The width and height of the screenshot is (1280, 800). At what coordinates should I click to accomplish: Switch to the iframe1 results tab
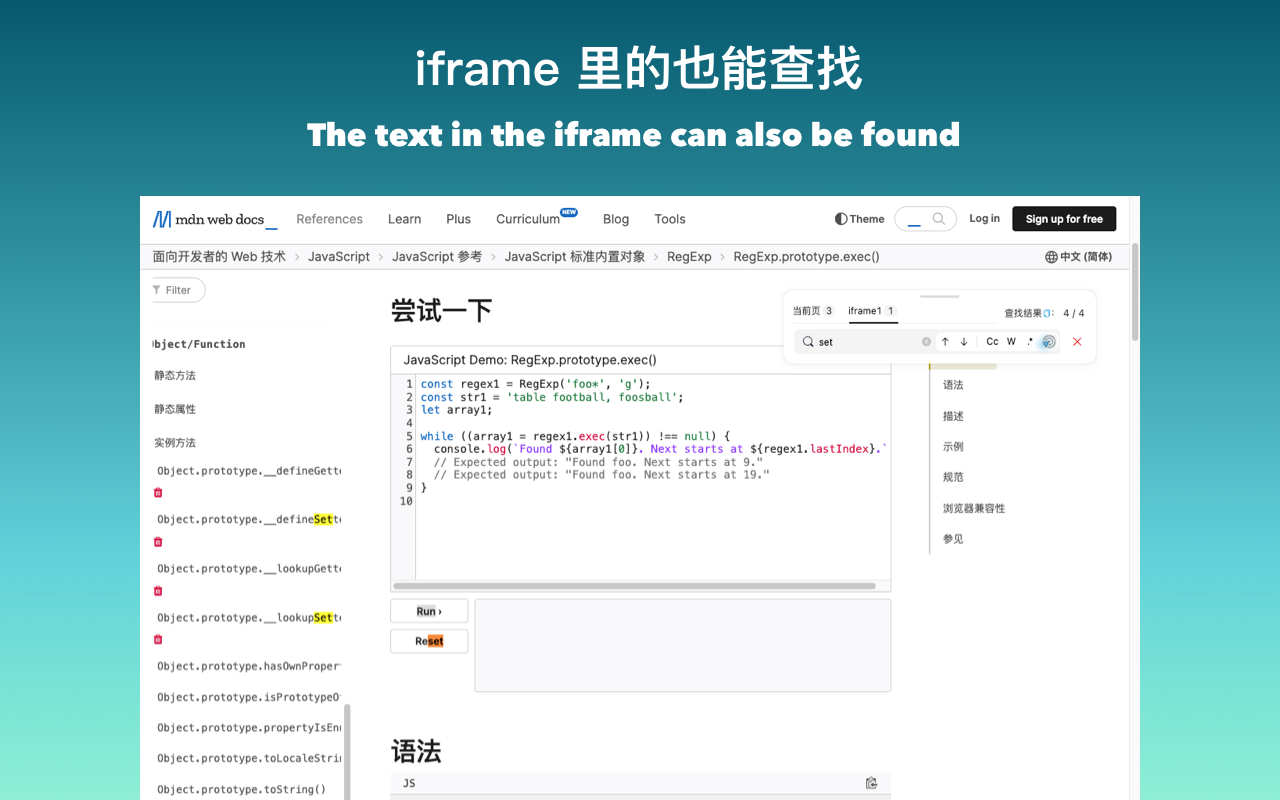872,311
